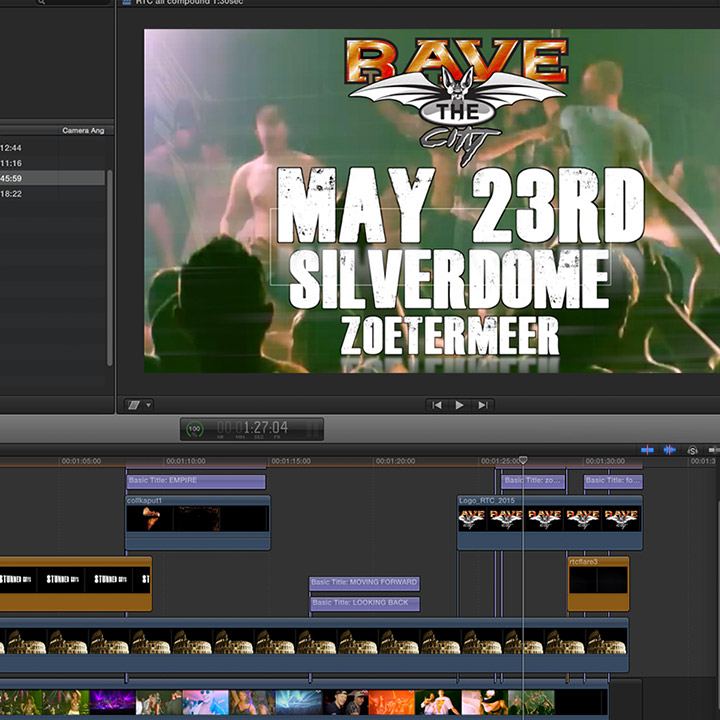Open the audio meters in the dashboard
The height and width of the screenshot is (720, 720).
tap(312, 429)
